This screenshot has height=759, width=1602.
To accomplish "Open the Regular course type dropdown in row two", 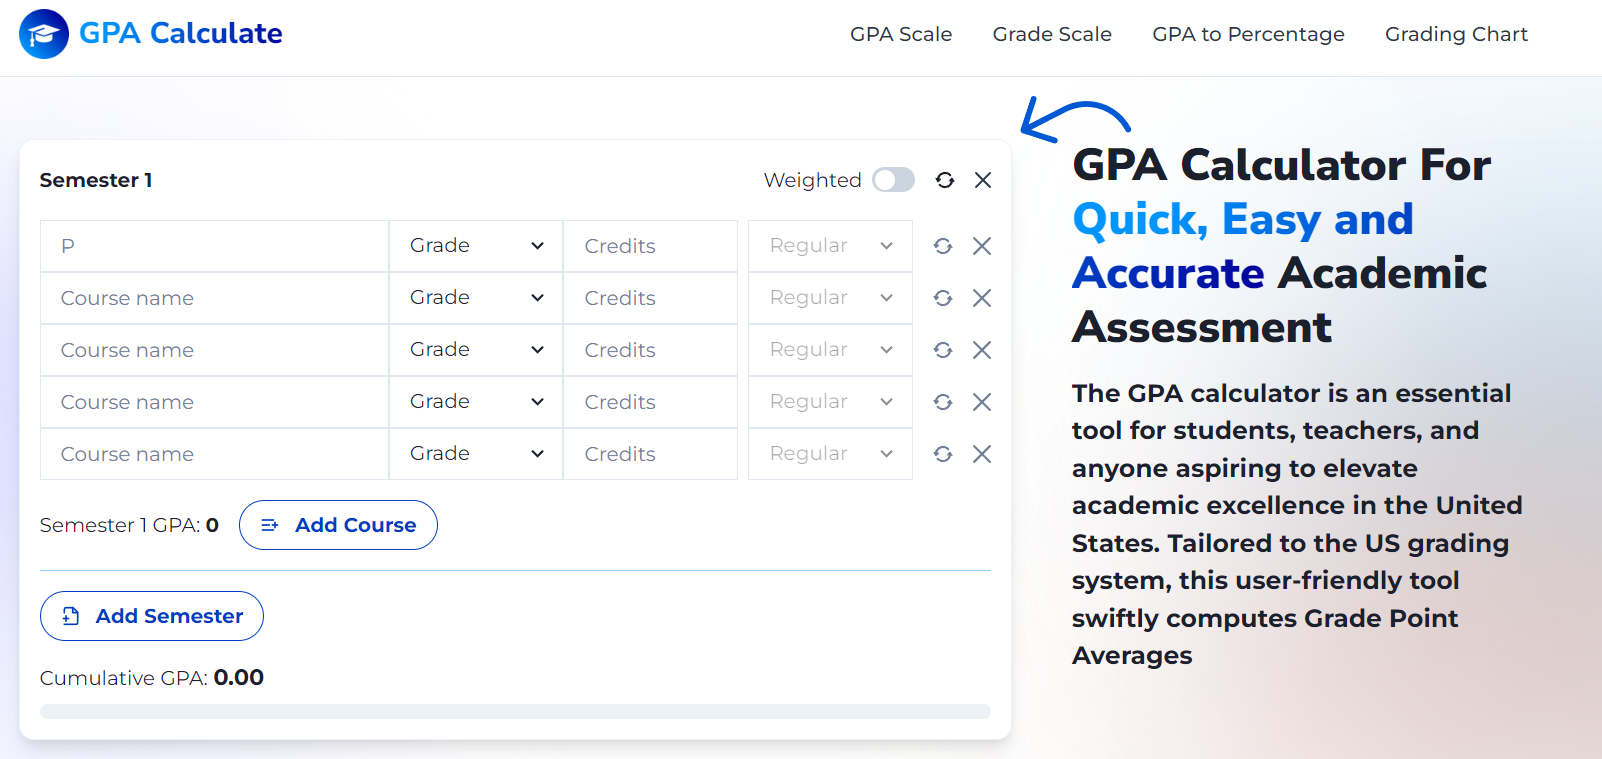I will [830, 297].
